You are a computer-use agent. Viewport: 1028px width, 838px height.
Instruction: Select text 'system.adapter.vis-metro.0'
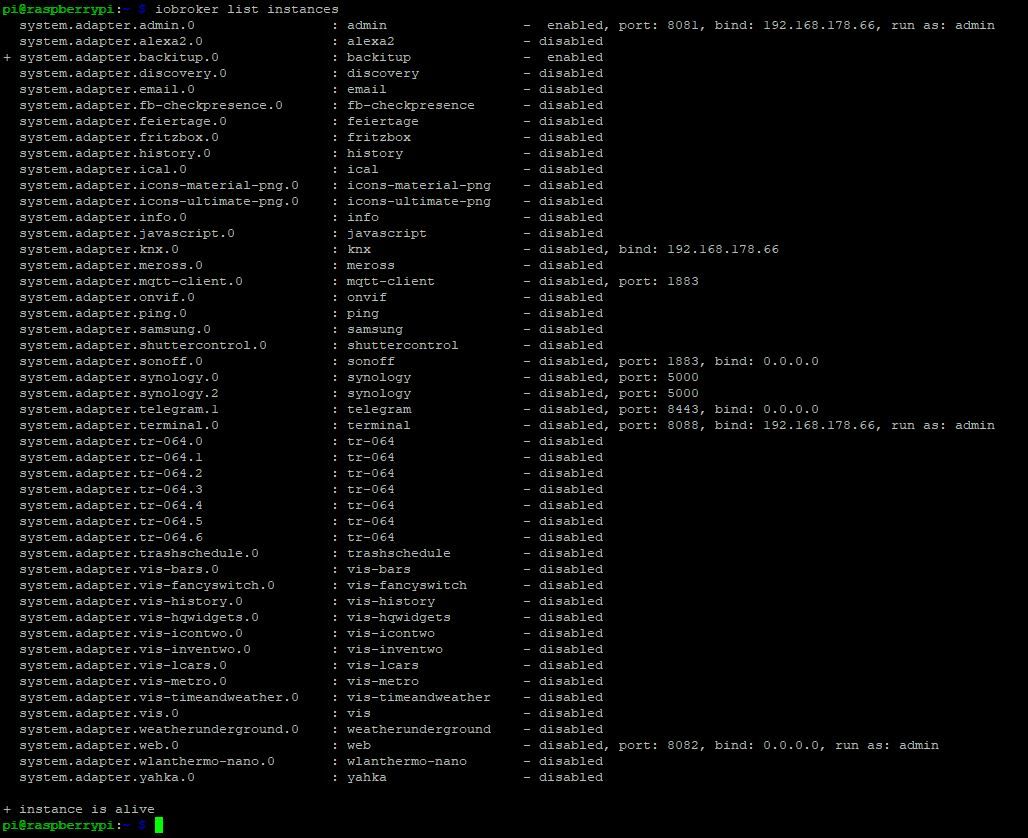click(x=123, y=681)
